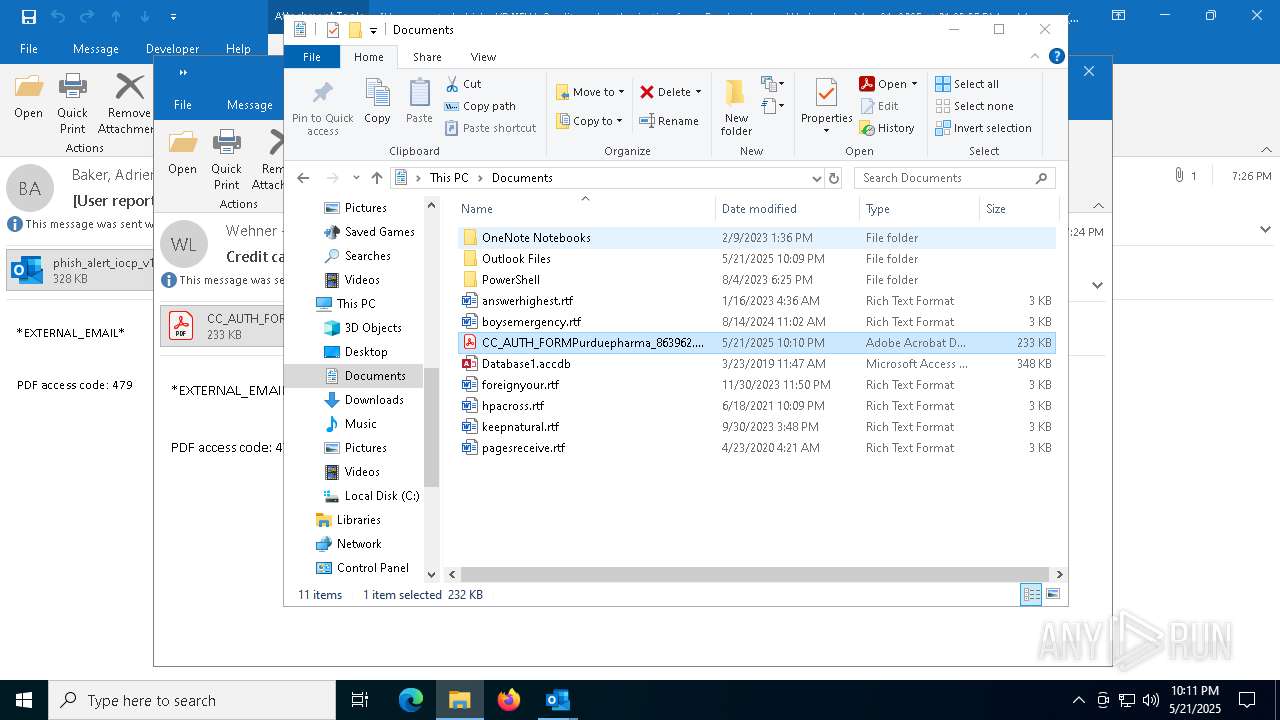Open the Delete dropdown arrow
This screenshot has width=1280, height=720.
click(698, 92)
